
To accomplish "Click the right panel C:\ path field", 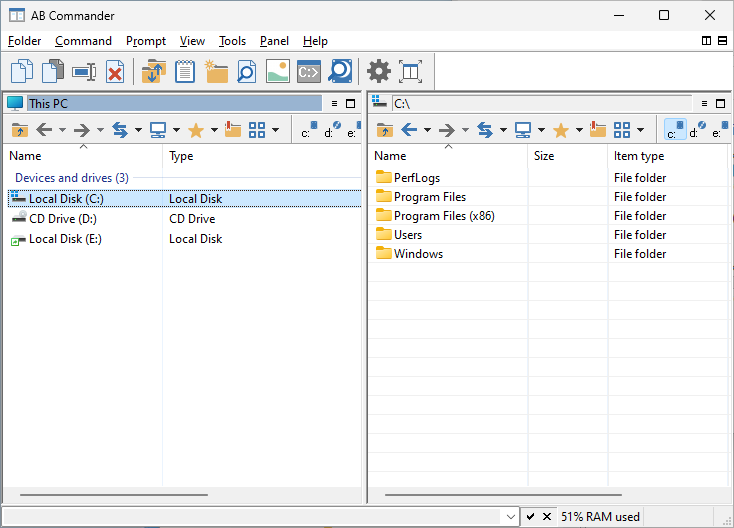I will point(542,103).
